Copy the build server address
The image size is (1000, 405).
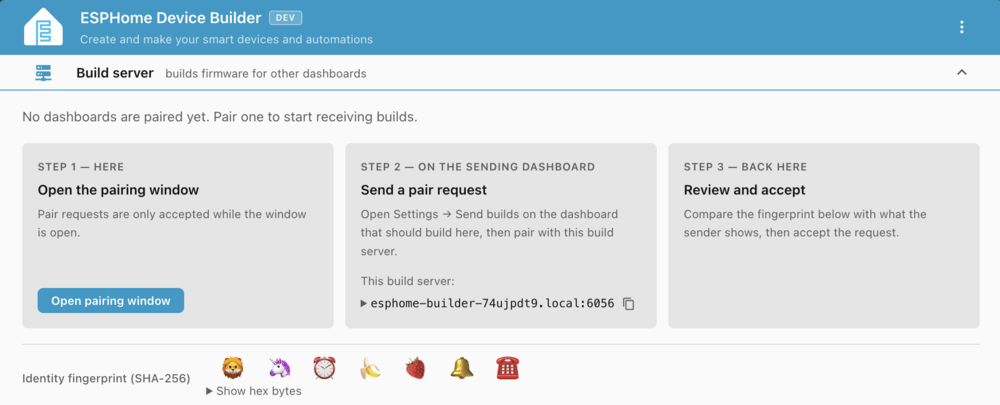pos(628,304)
